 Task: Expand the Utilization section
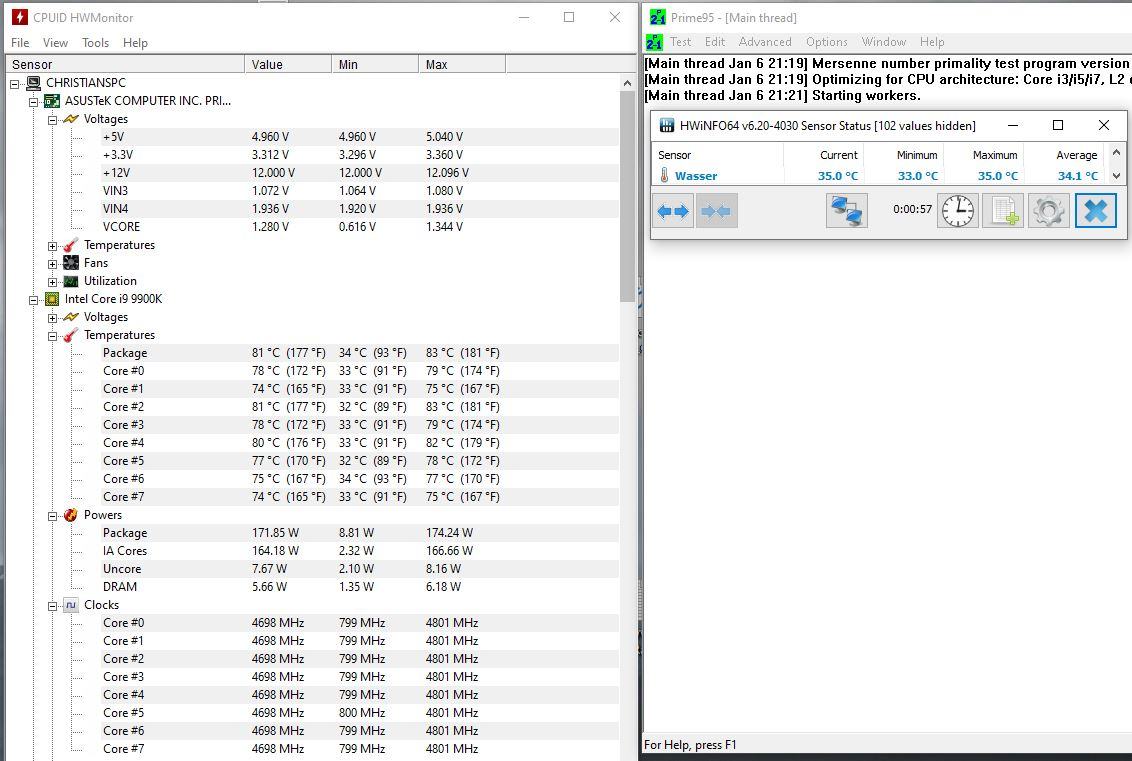coord(52,282)
